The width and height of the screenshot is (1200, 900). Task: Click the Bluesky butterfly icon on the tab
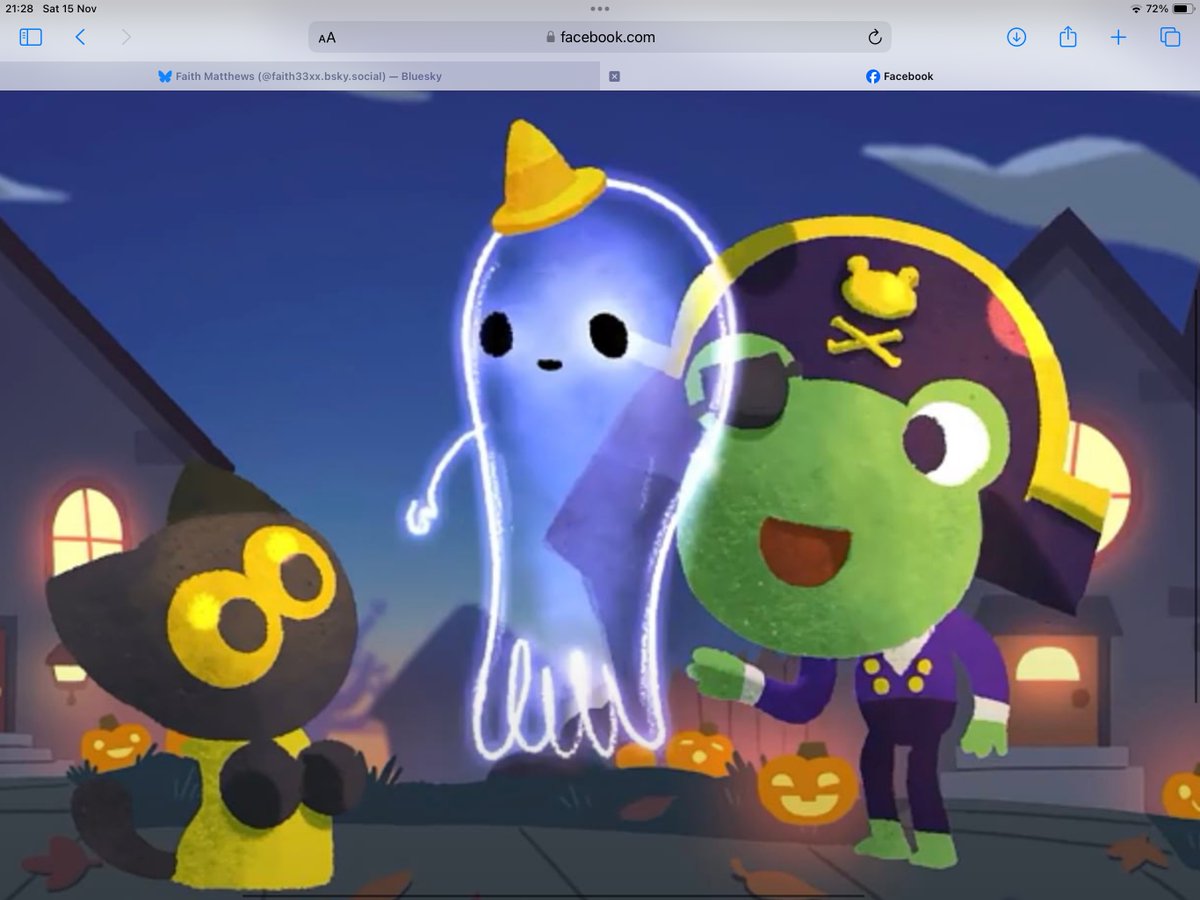click(x=163, y=75)
